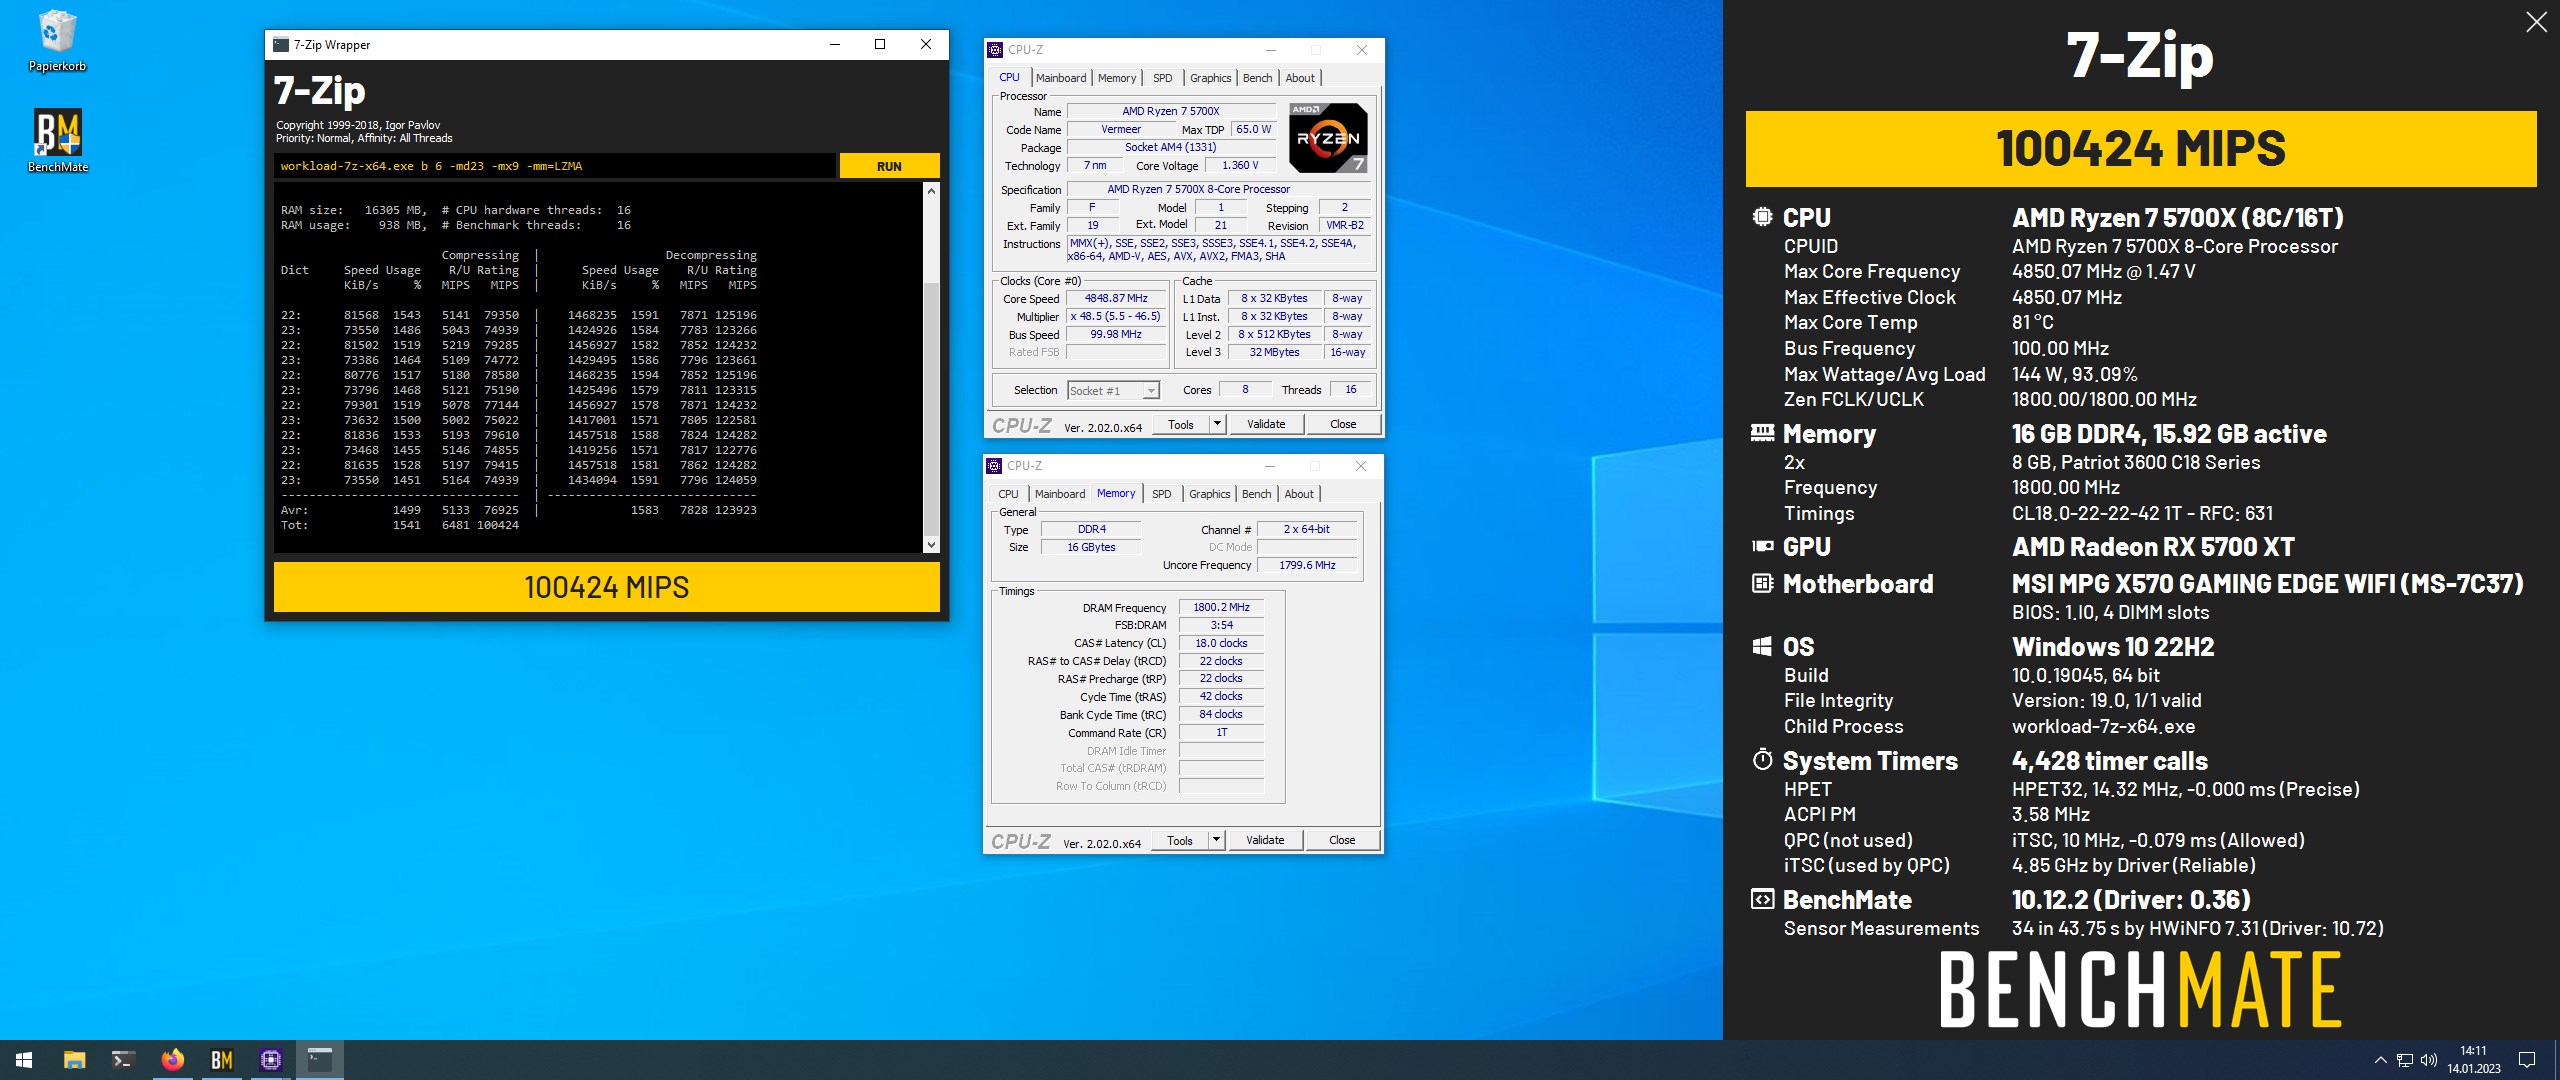
Task: Click the lower CPU-Z window title icon
Action: point(994,466)
